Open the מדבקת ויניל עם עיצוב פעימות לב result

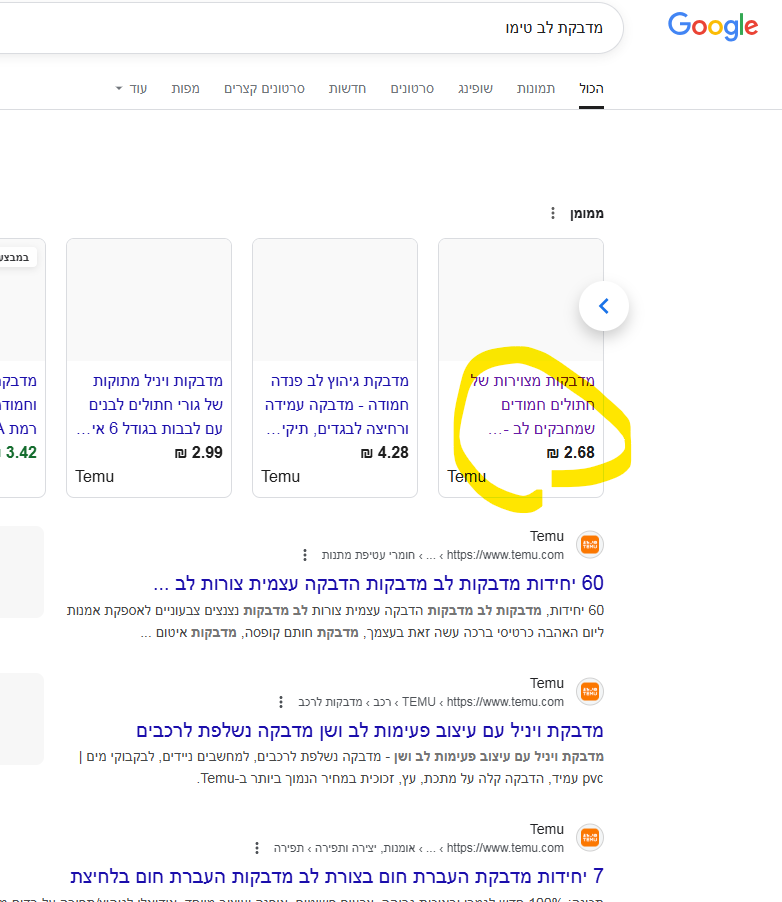click(369, 731)
